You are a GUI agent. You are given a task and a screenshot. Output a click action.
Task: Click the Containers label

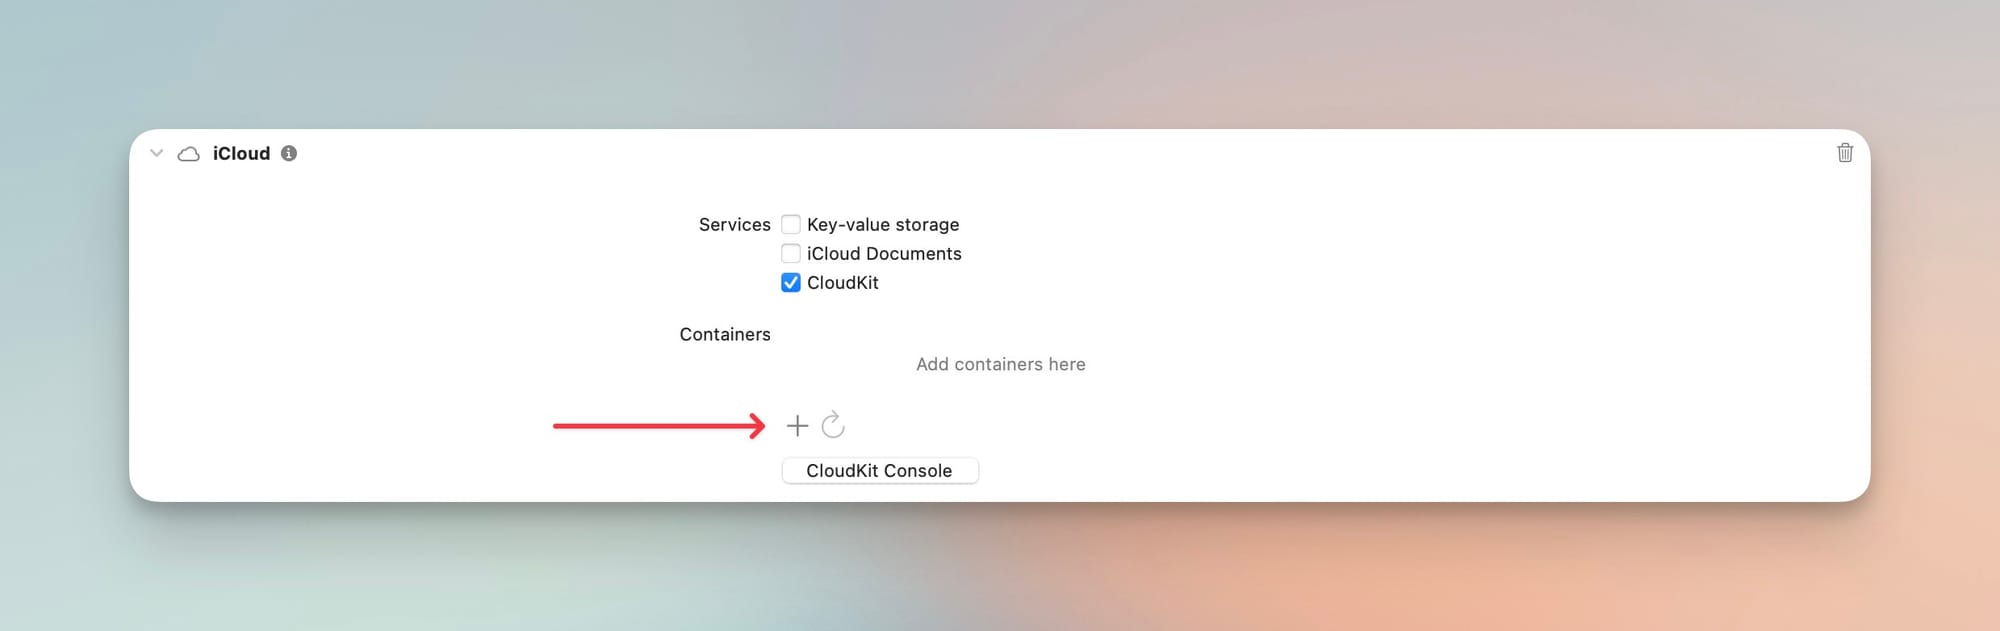tap(724, 334)
